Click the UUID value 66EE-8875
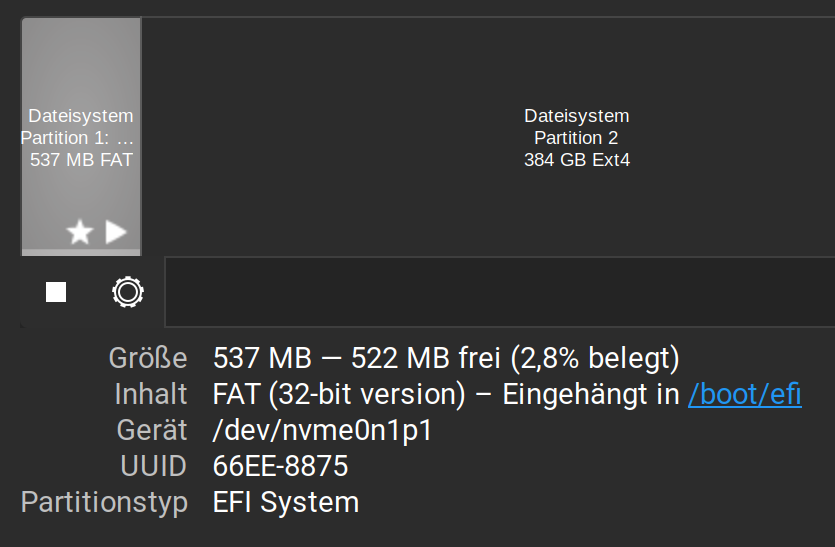This screenshot has width=835, height=547. pos(280,466)
